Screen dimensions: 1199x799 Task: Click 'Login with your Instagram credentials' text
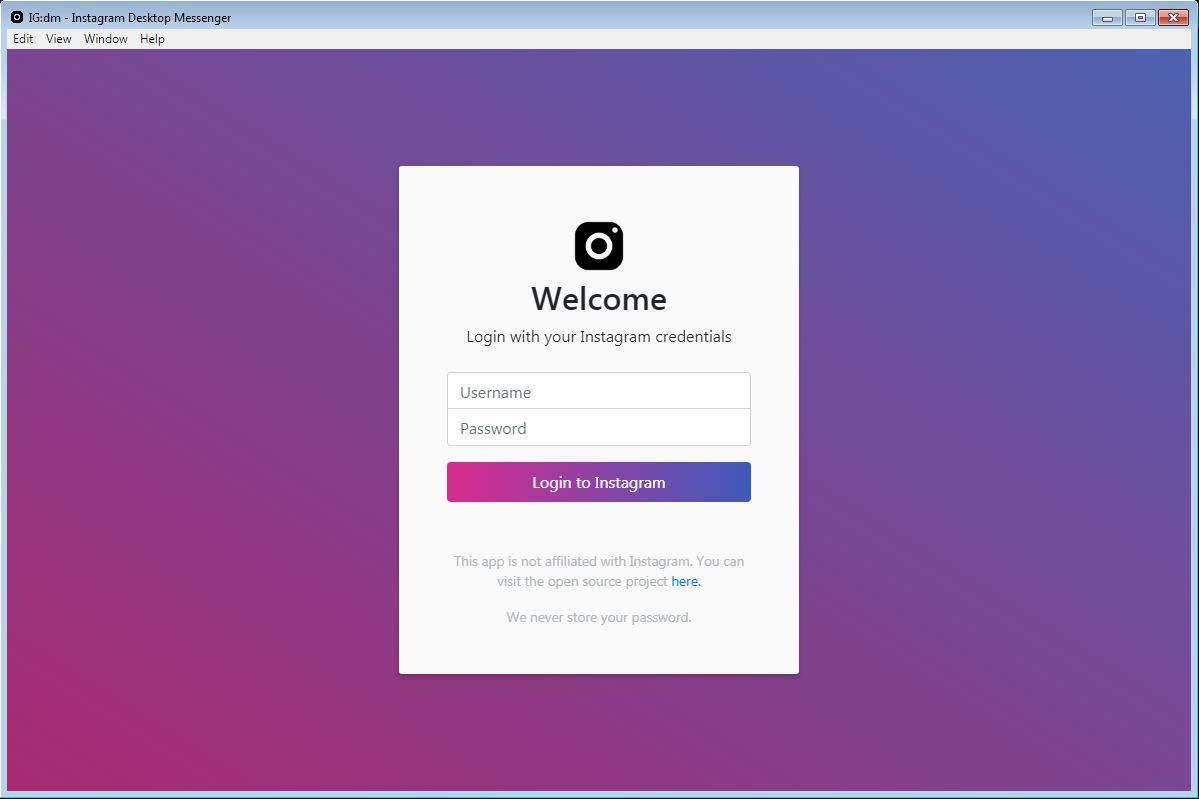[599, 337]
